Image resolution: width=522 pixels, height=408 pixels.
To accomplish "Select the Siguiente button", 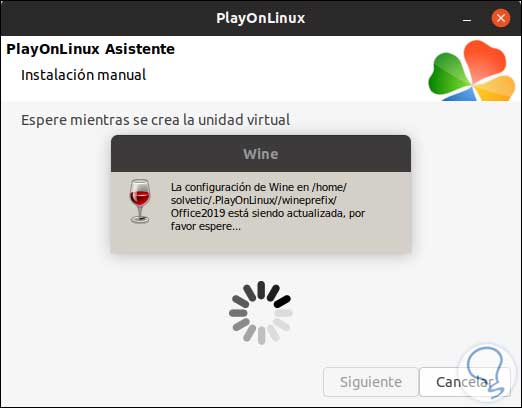I will click(x=371, y=382).
